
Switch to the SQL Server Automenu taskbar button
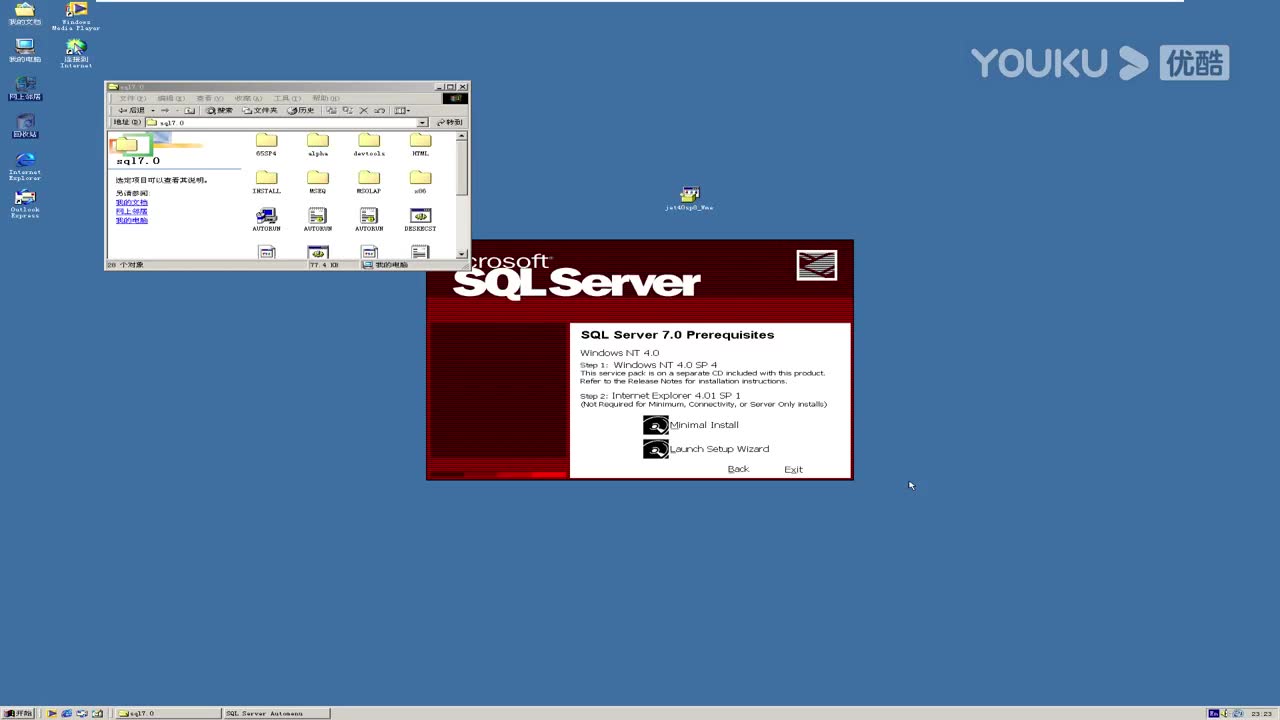point(277,713)
